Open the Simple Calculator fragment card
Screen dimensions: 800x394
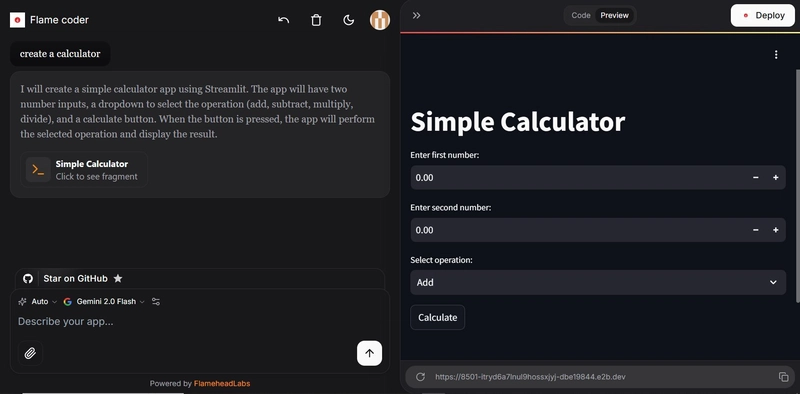click(84, 169)
